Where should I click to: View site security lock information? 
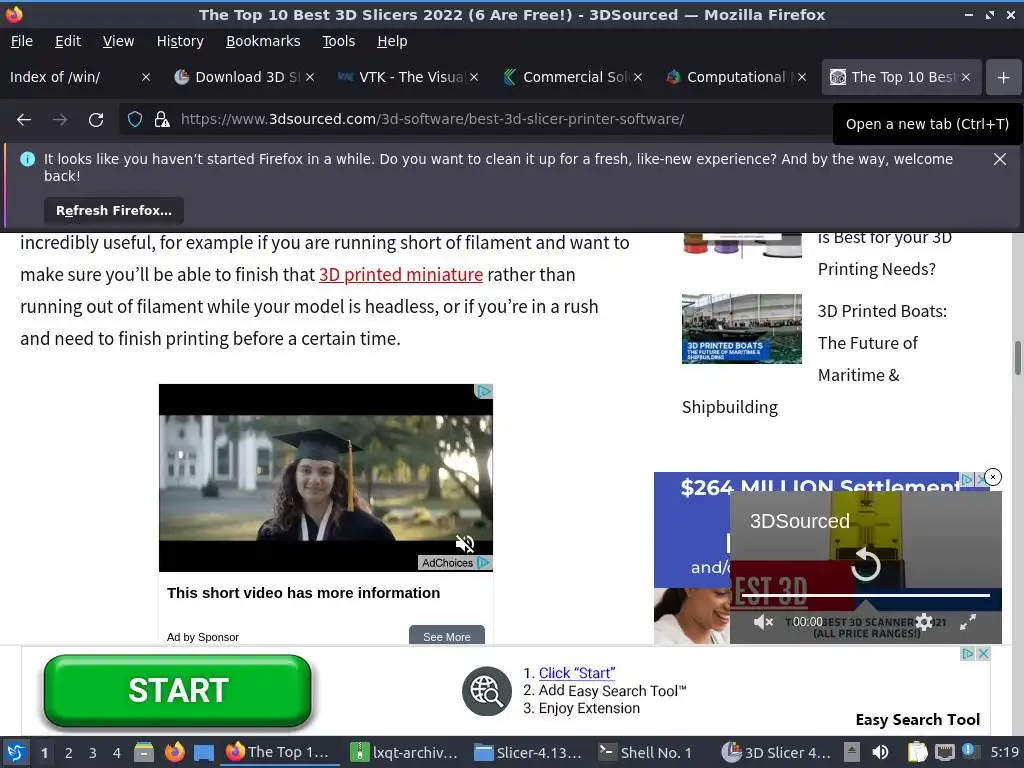click(x=161, y=120)
